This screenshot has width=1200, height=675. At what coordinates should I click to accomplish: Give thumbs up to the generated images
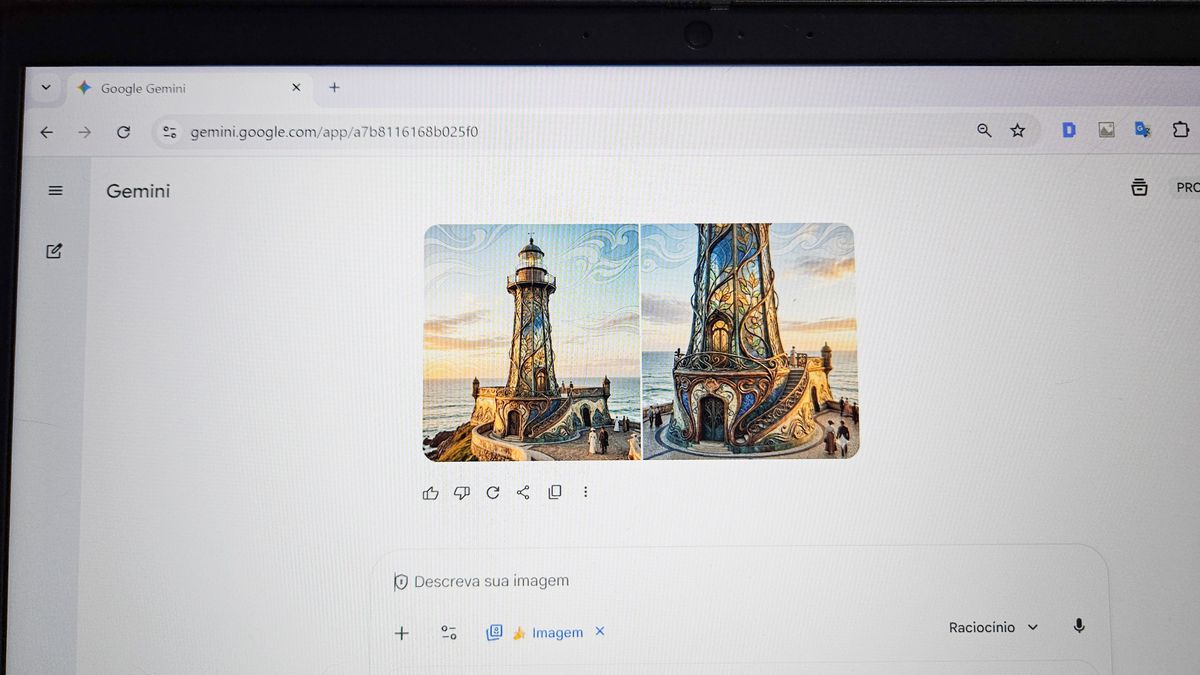431,492
